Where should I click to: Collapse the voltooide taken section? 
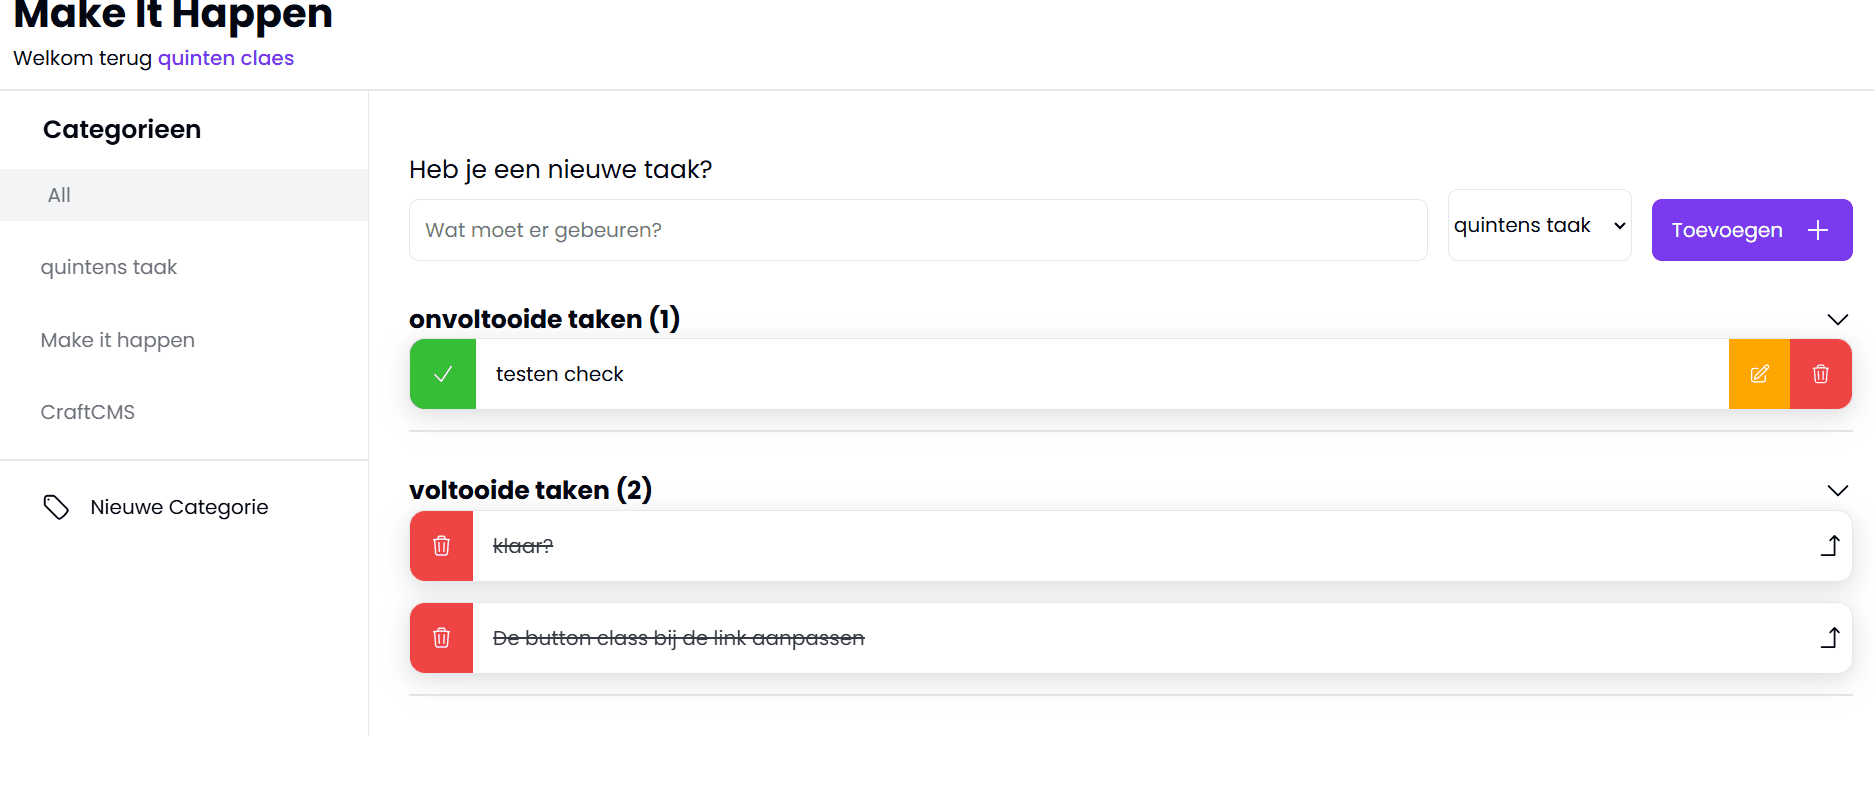1837,491
